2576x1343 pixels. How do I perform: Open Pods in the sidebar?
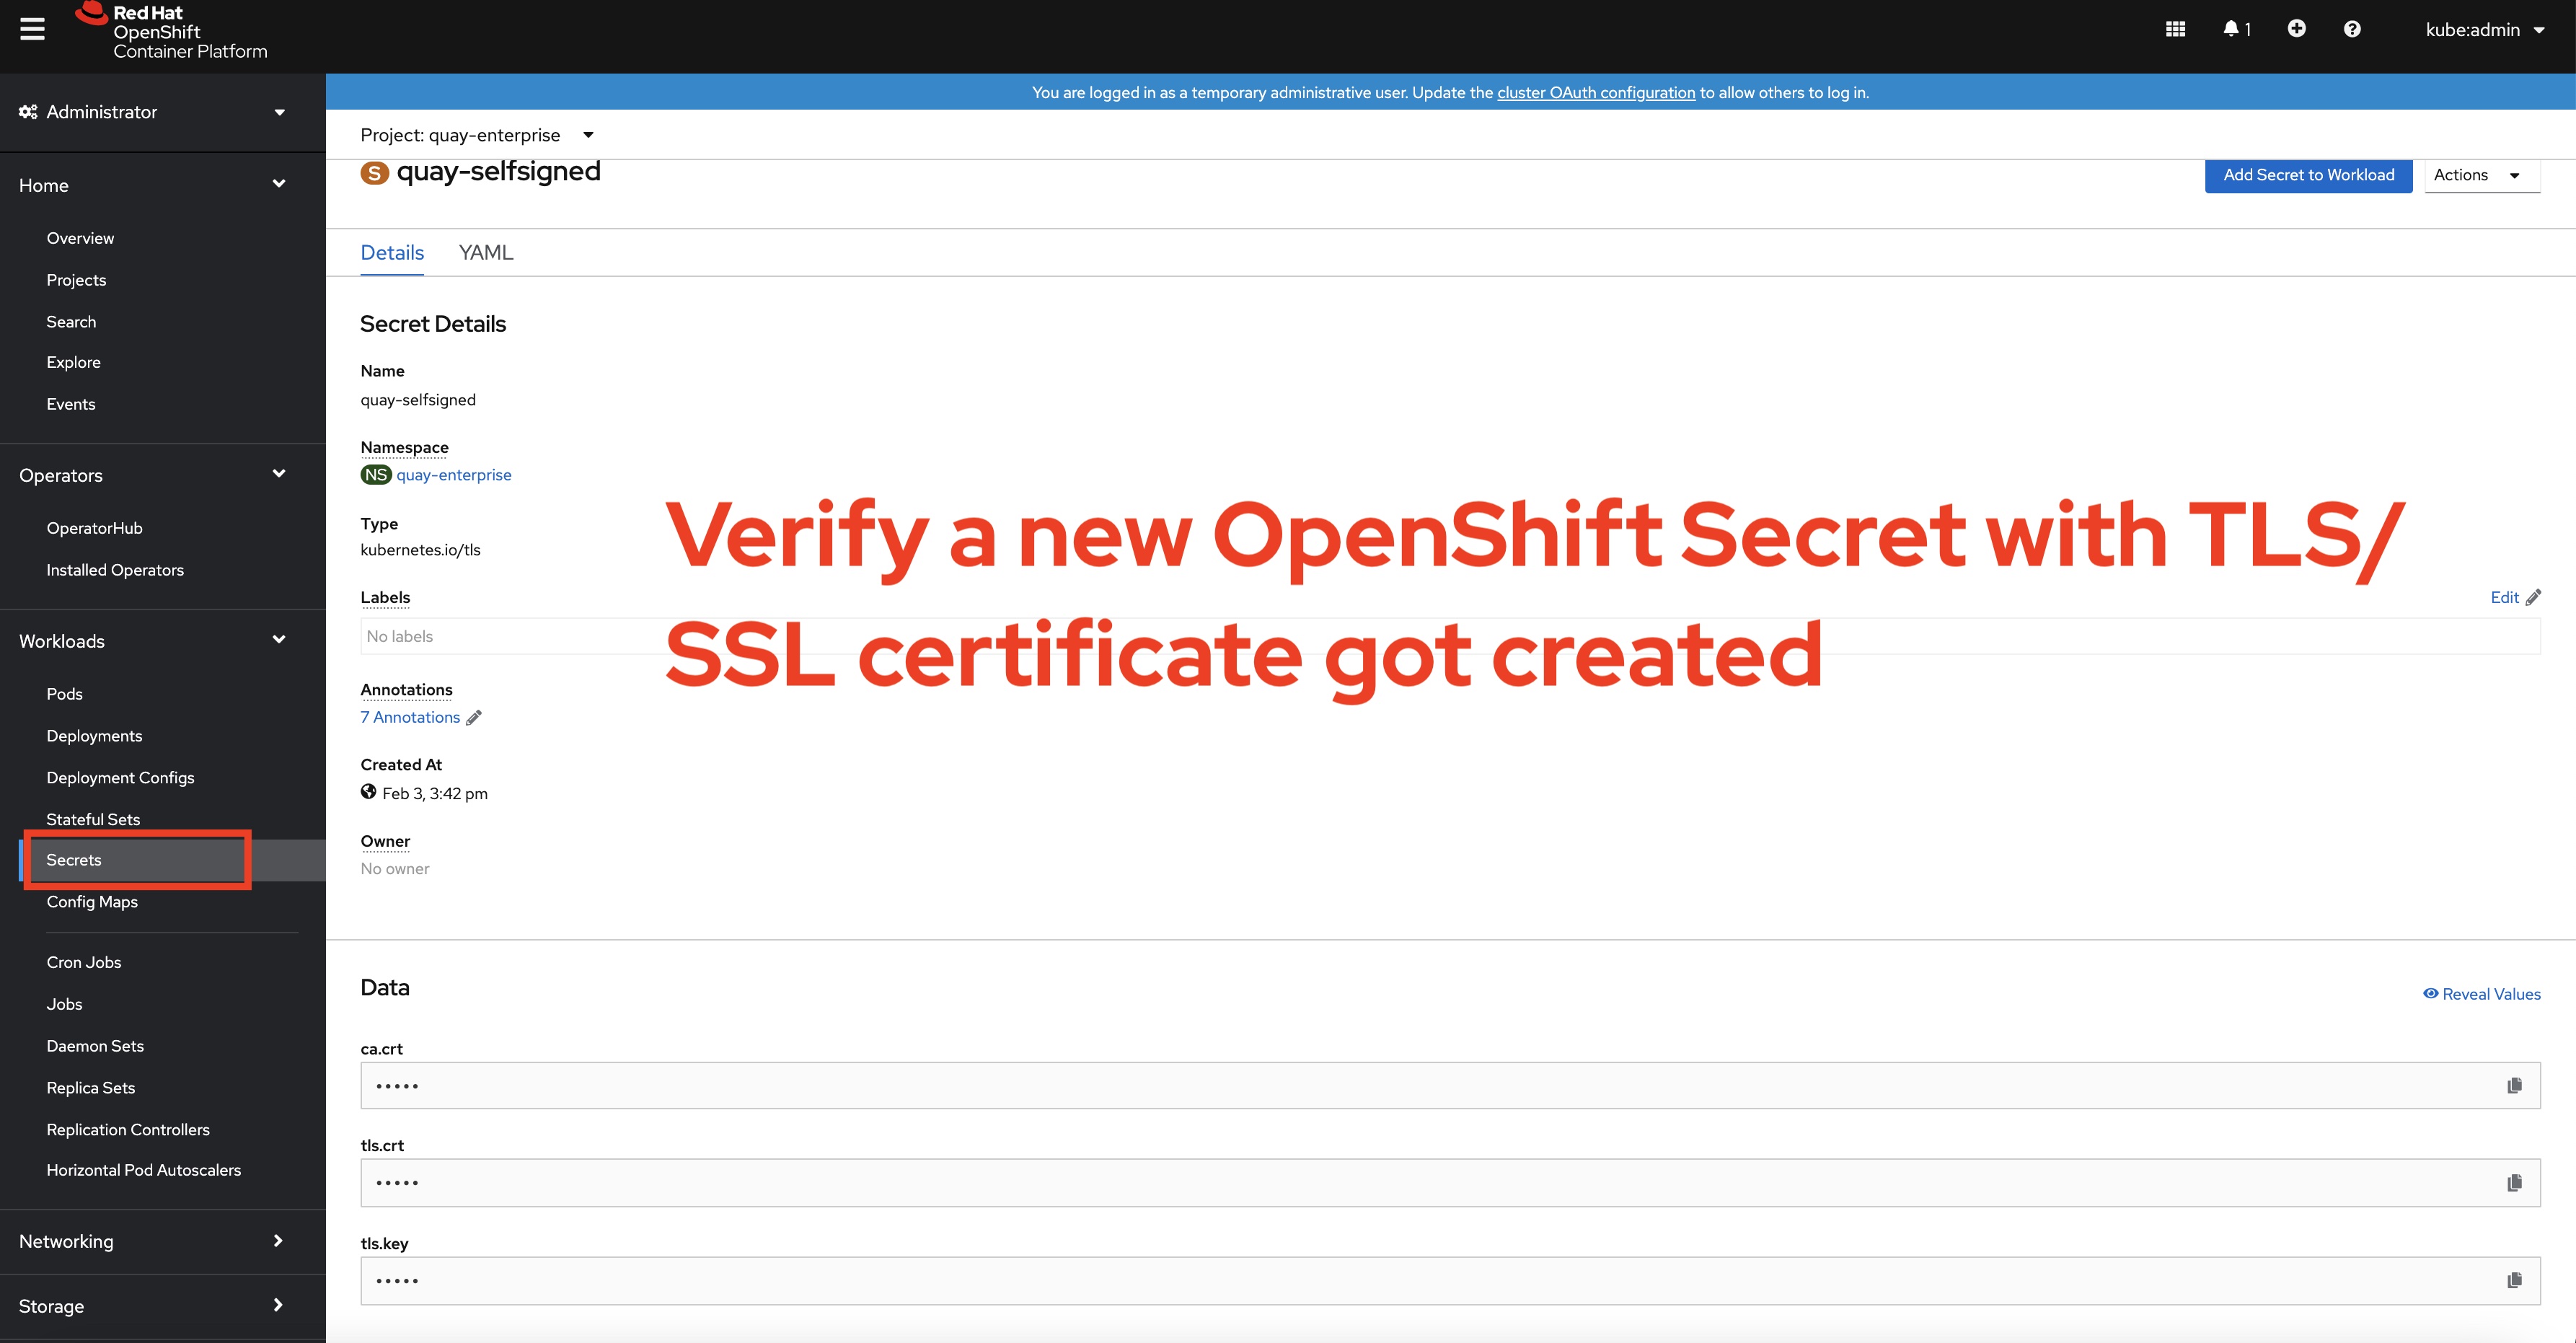click(x=64, y=694)
